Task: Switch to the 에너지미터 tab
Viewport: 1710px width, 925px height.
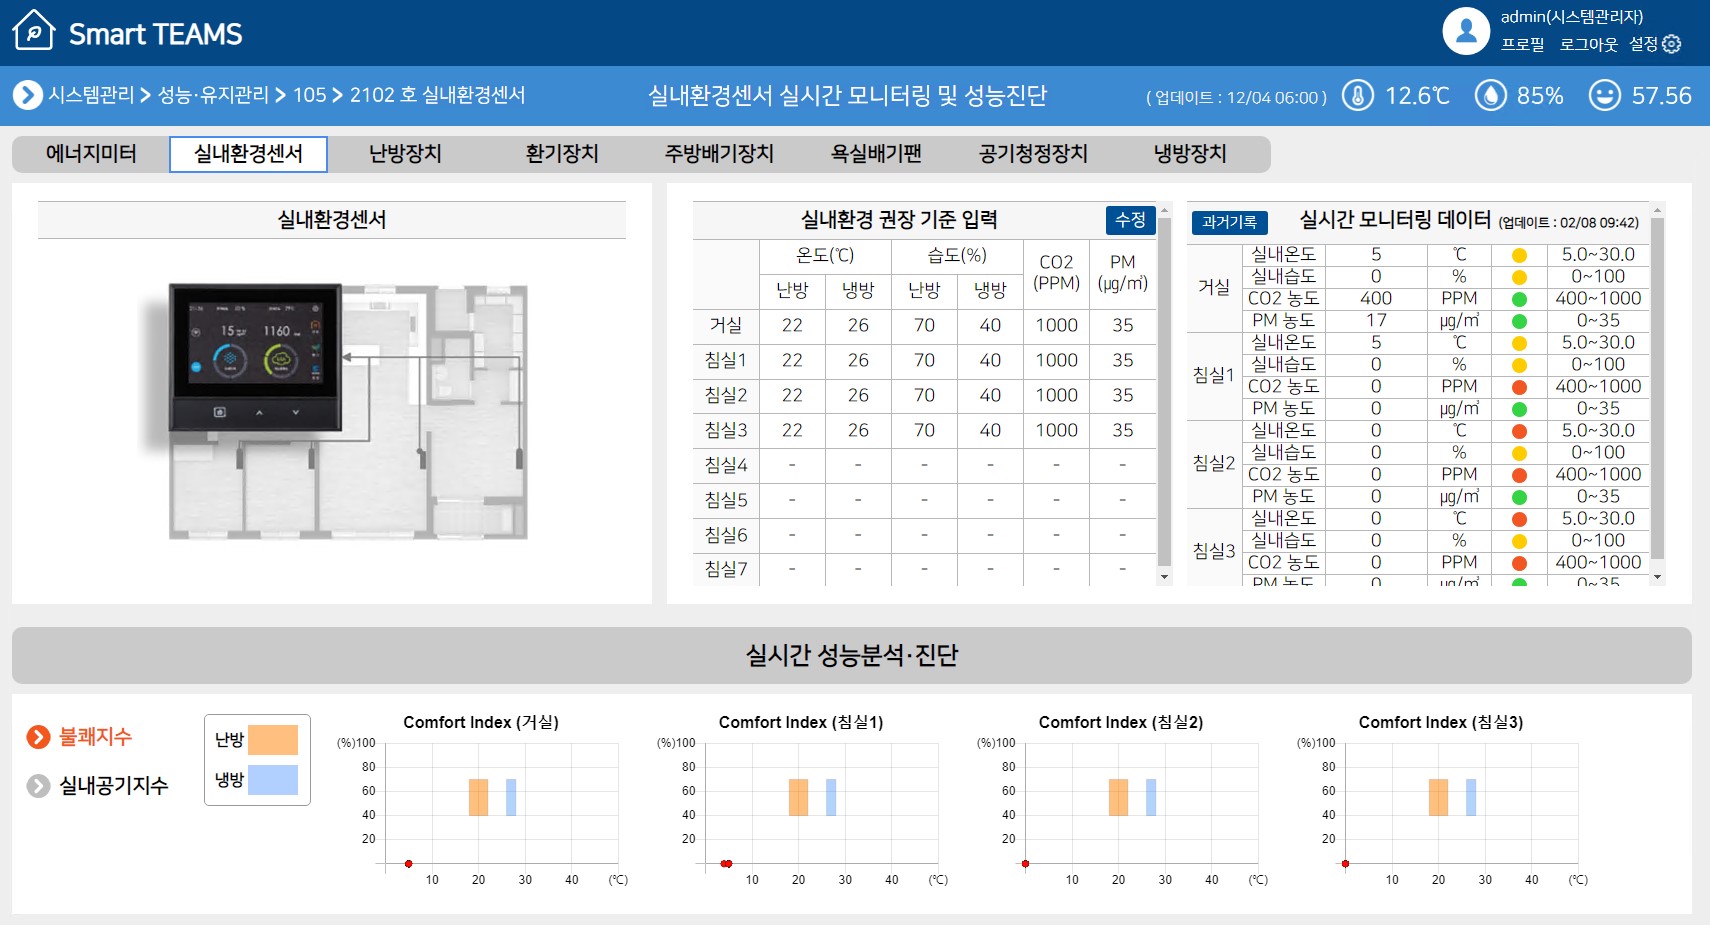Action: [x=91, y=154]
